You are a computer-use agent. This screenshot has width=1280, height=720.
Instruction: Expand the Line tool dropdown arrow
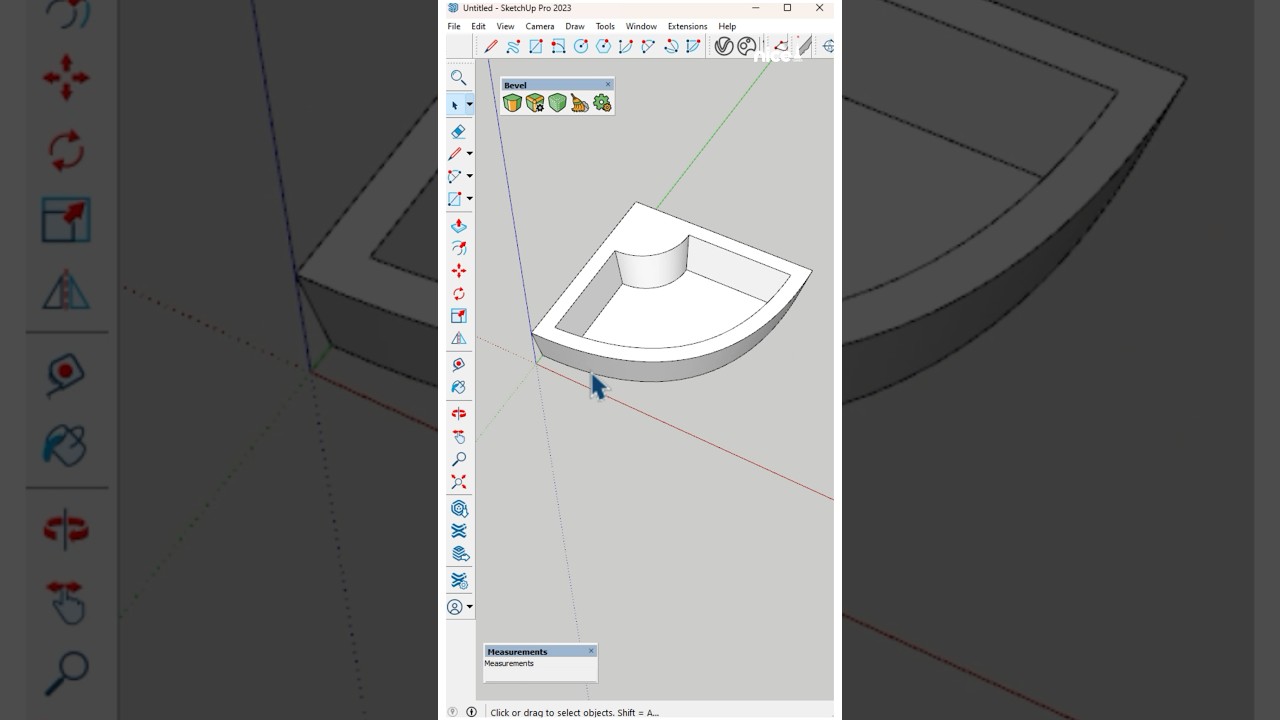click(x=469, y=154)
